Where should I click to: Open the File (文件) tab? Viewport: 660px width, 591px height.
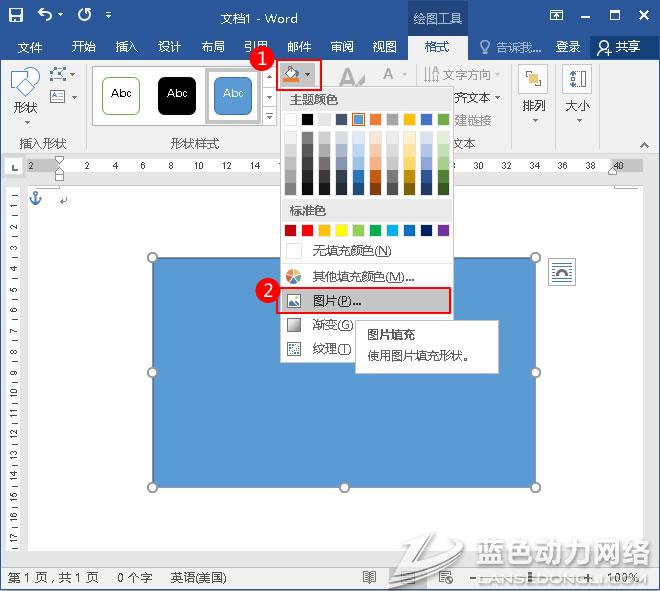click(x=30, y=47)
